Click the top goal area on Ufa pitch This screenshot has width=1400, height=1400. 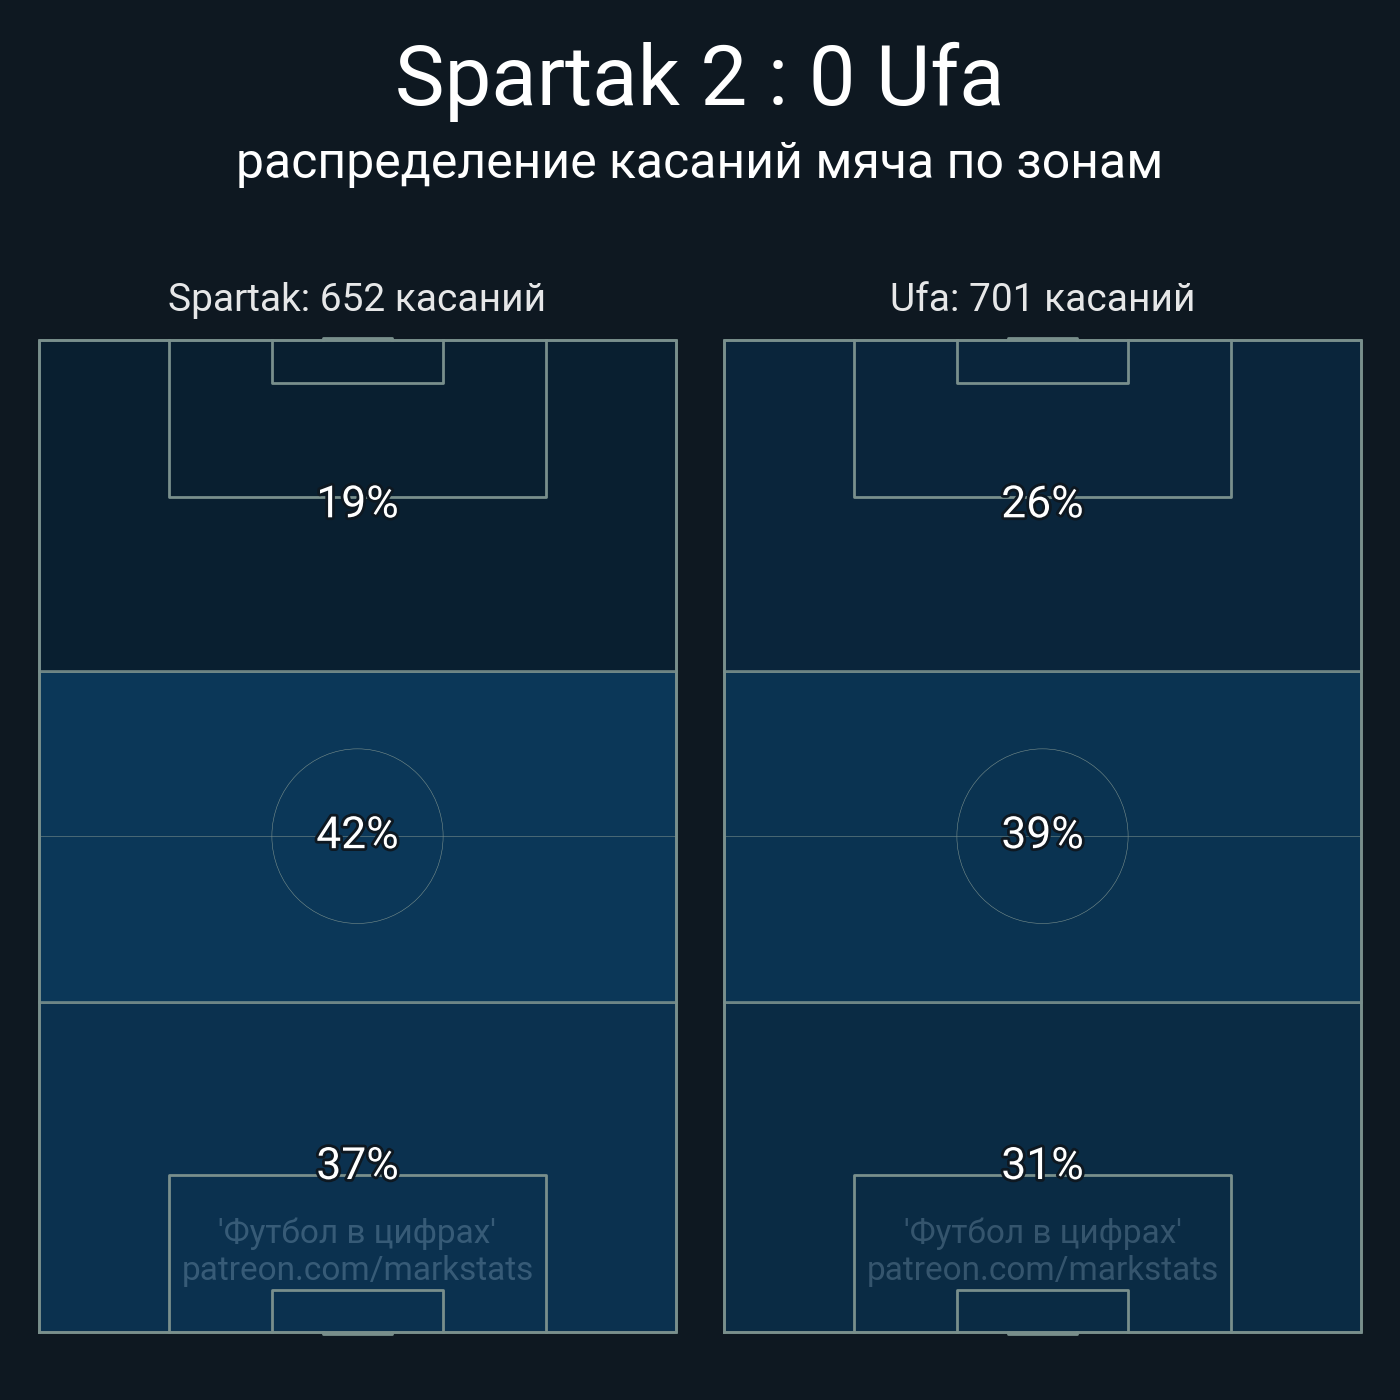click(1042, 362)
